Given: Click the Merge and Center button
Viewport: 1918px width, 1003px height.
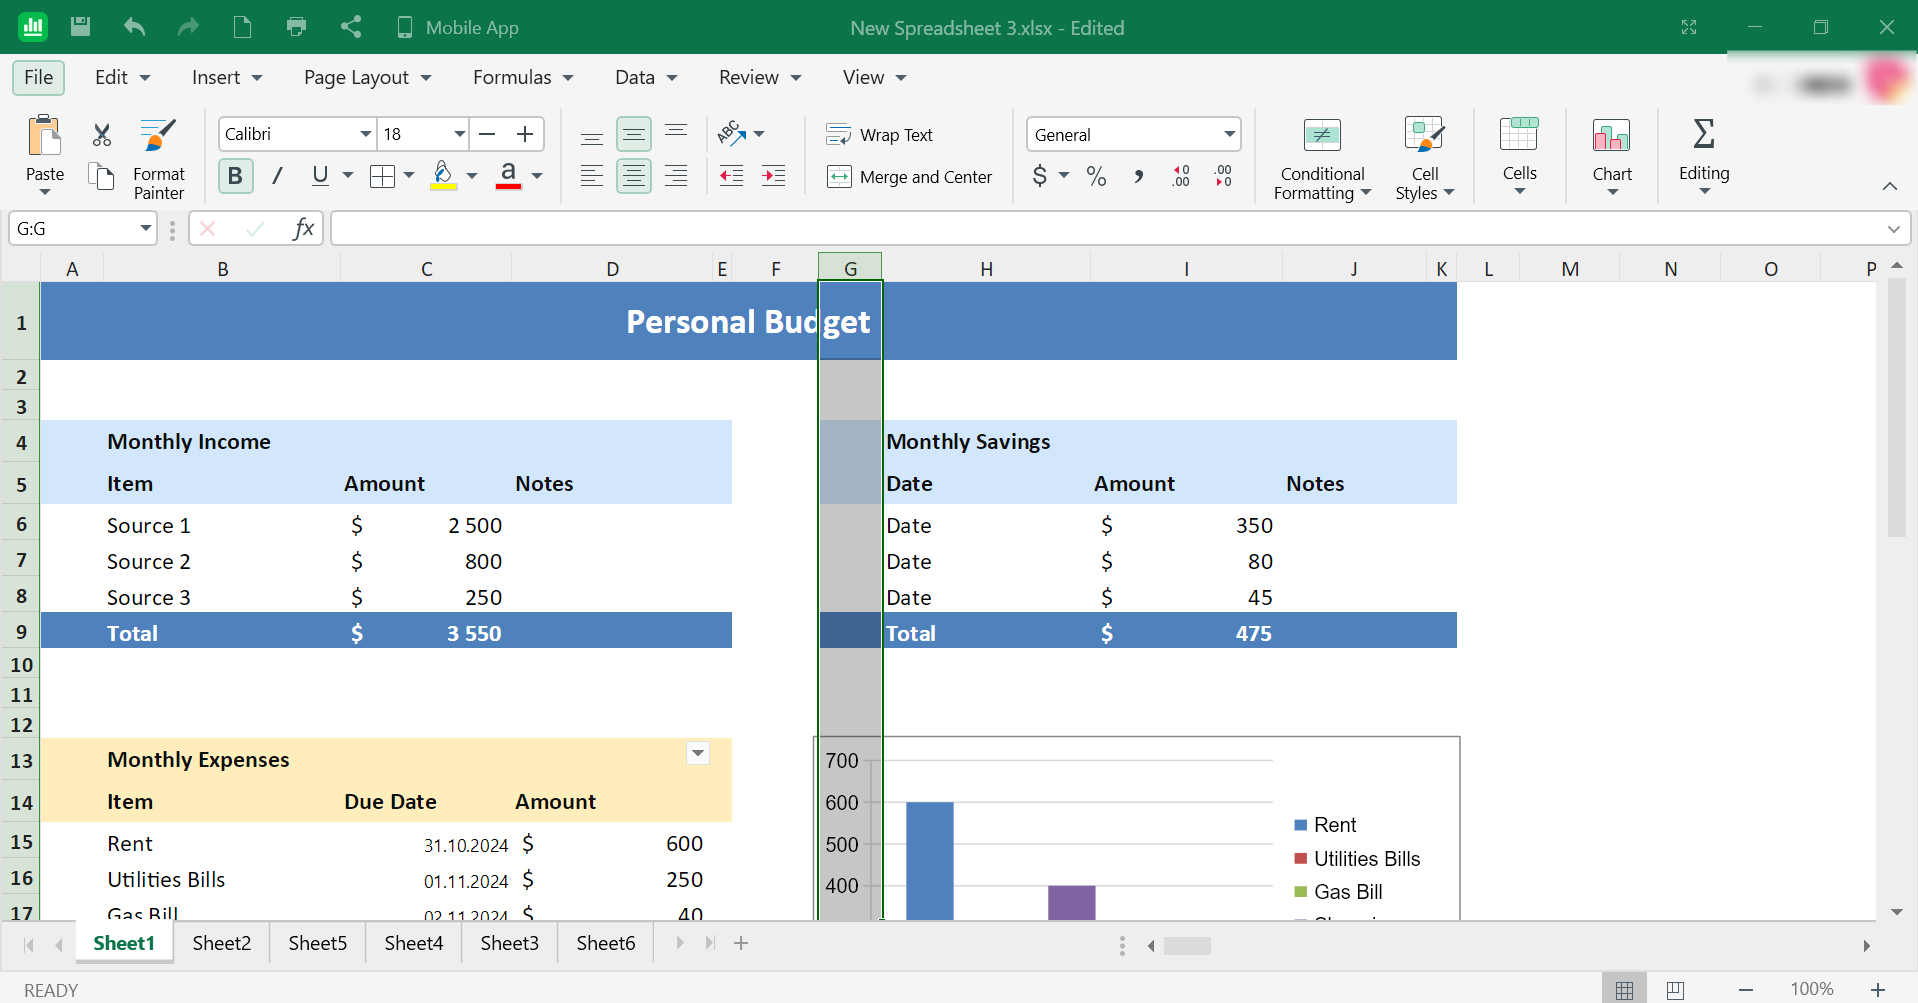Looking at the screenshot, I should click(910, 177).
